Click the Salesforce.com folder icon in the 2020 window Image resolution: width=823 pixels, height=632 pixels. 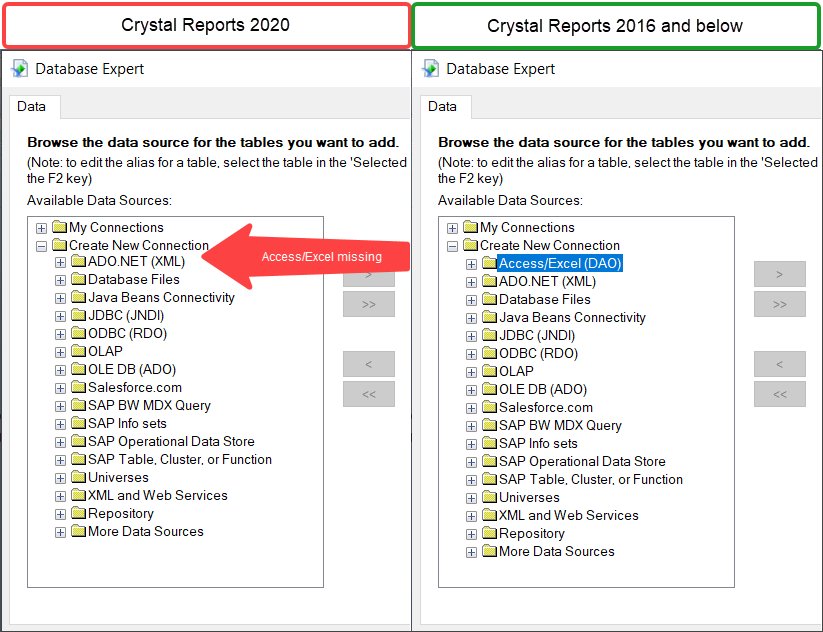[x=79, y=387]
